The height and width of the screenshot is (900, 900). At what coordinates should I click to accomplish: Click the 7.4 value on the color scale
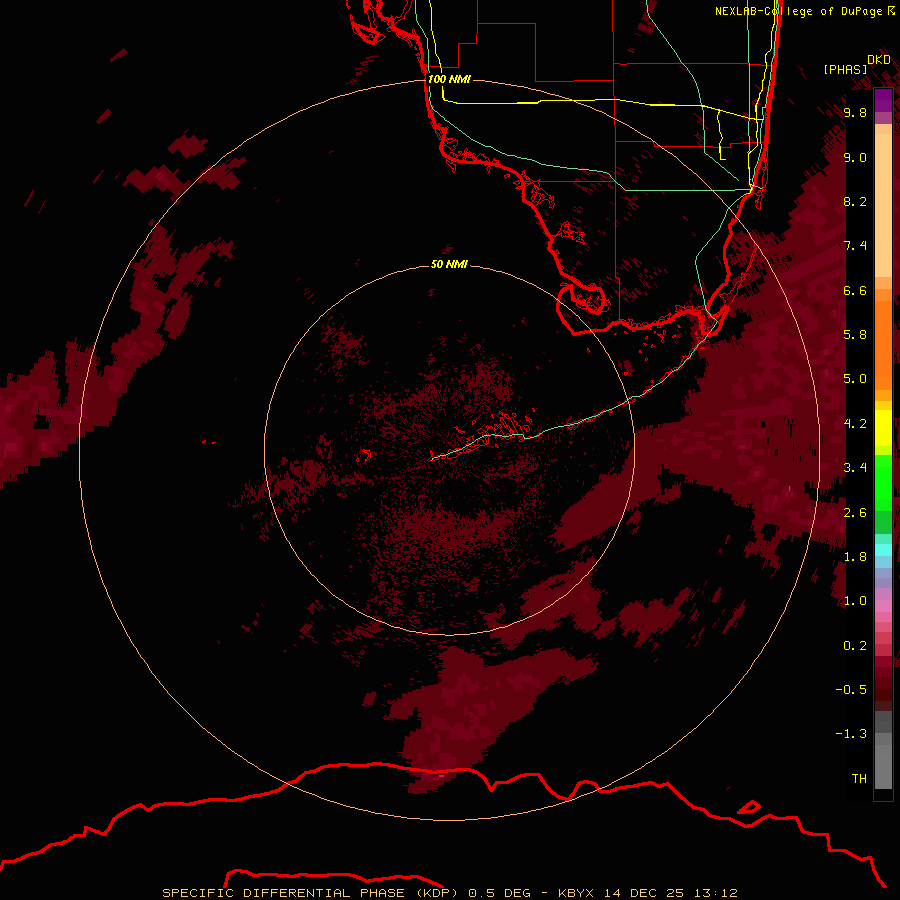[855, 246]
